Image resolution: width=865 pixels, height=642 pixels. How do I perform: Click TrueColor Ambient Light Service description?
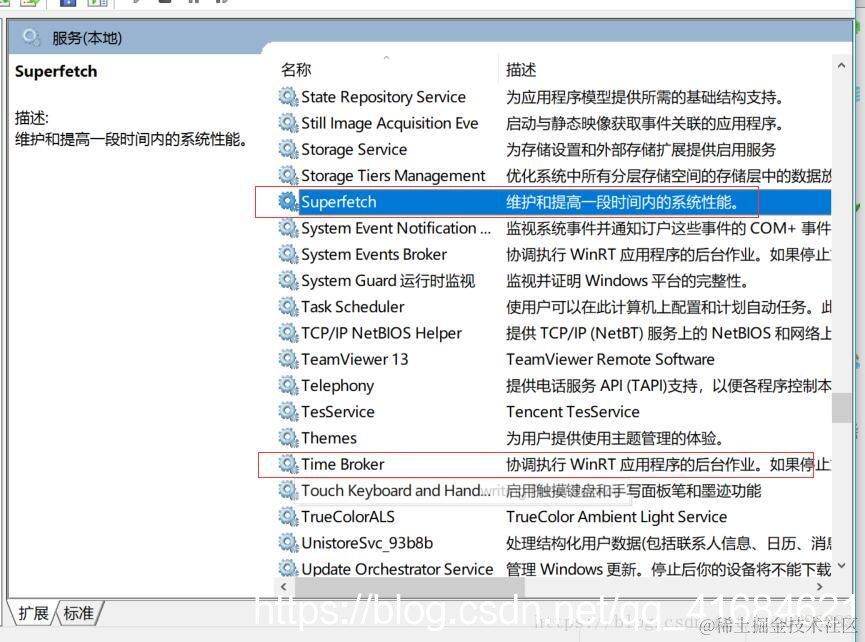click(x=617, y=517)
